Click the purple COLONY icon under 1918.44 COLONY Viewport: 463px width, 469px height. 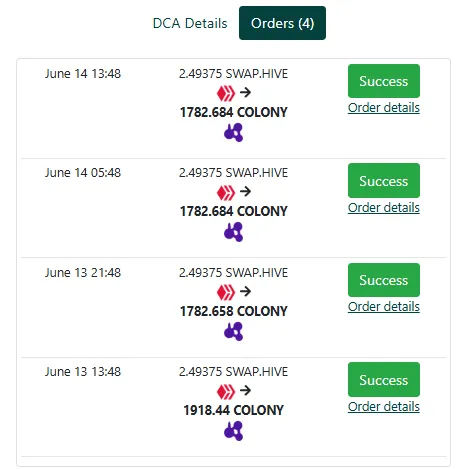point(233,431)
